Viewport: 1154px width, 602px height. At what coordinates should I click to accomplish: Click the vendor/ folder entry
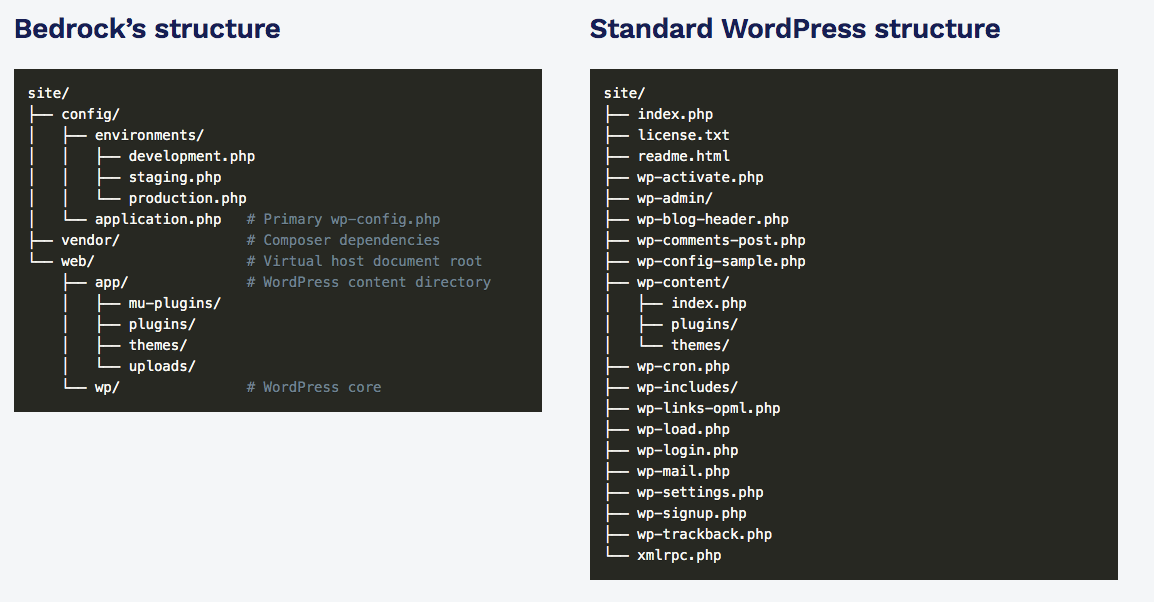(x=91, y=240)
